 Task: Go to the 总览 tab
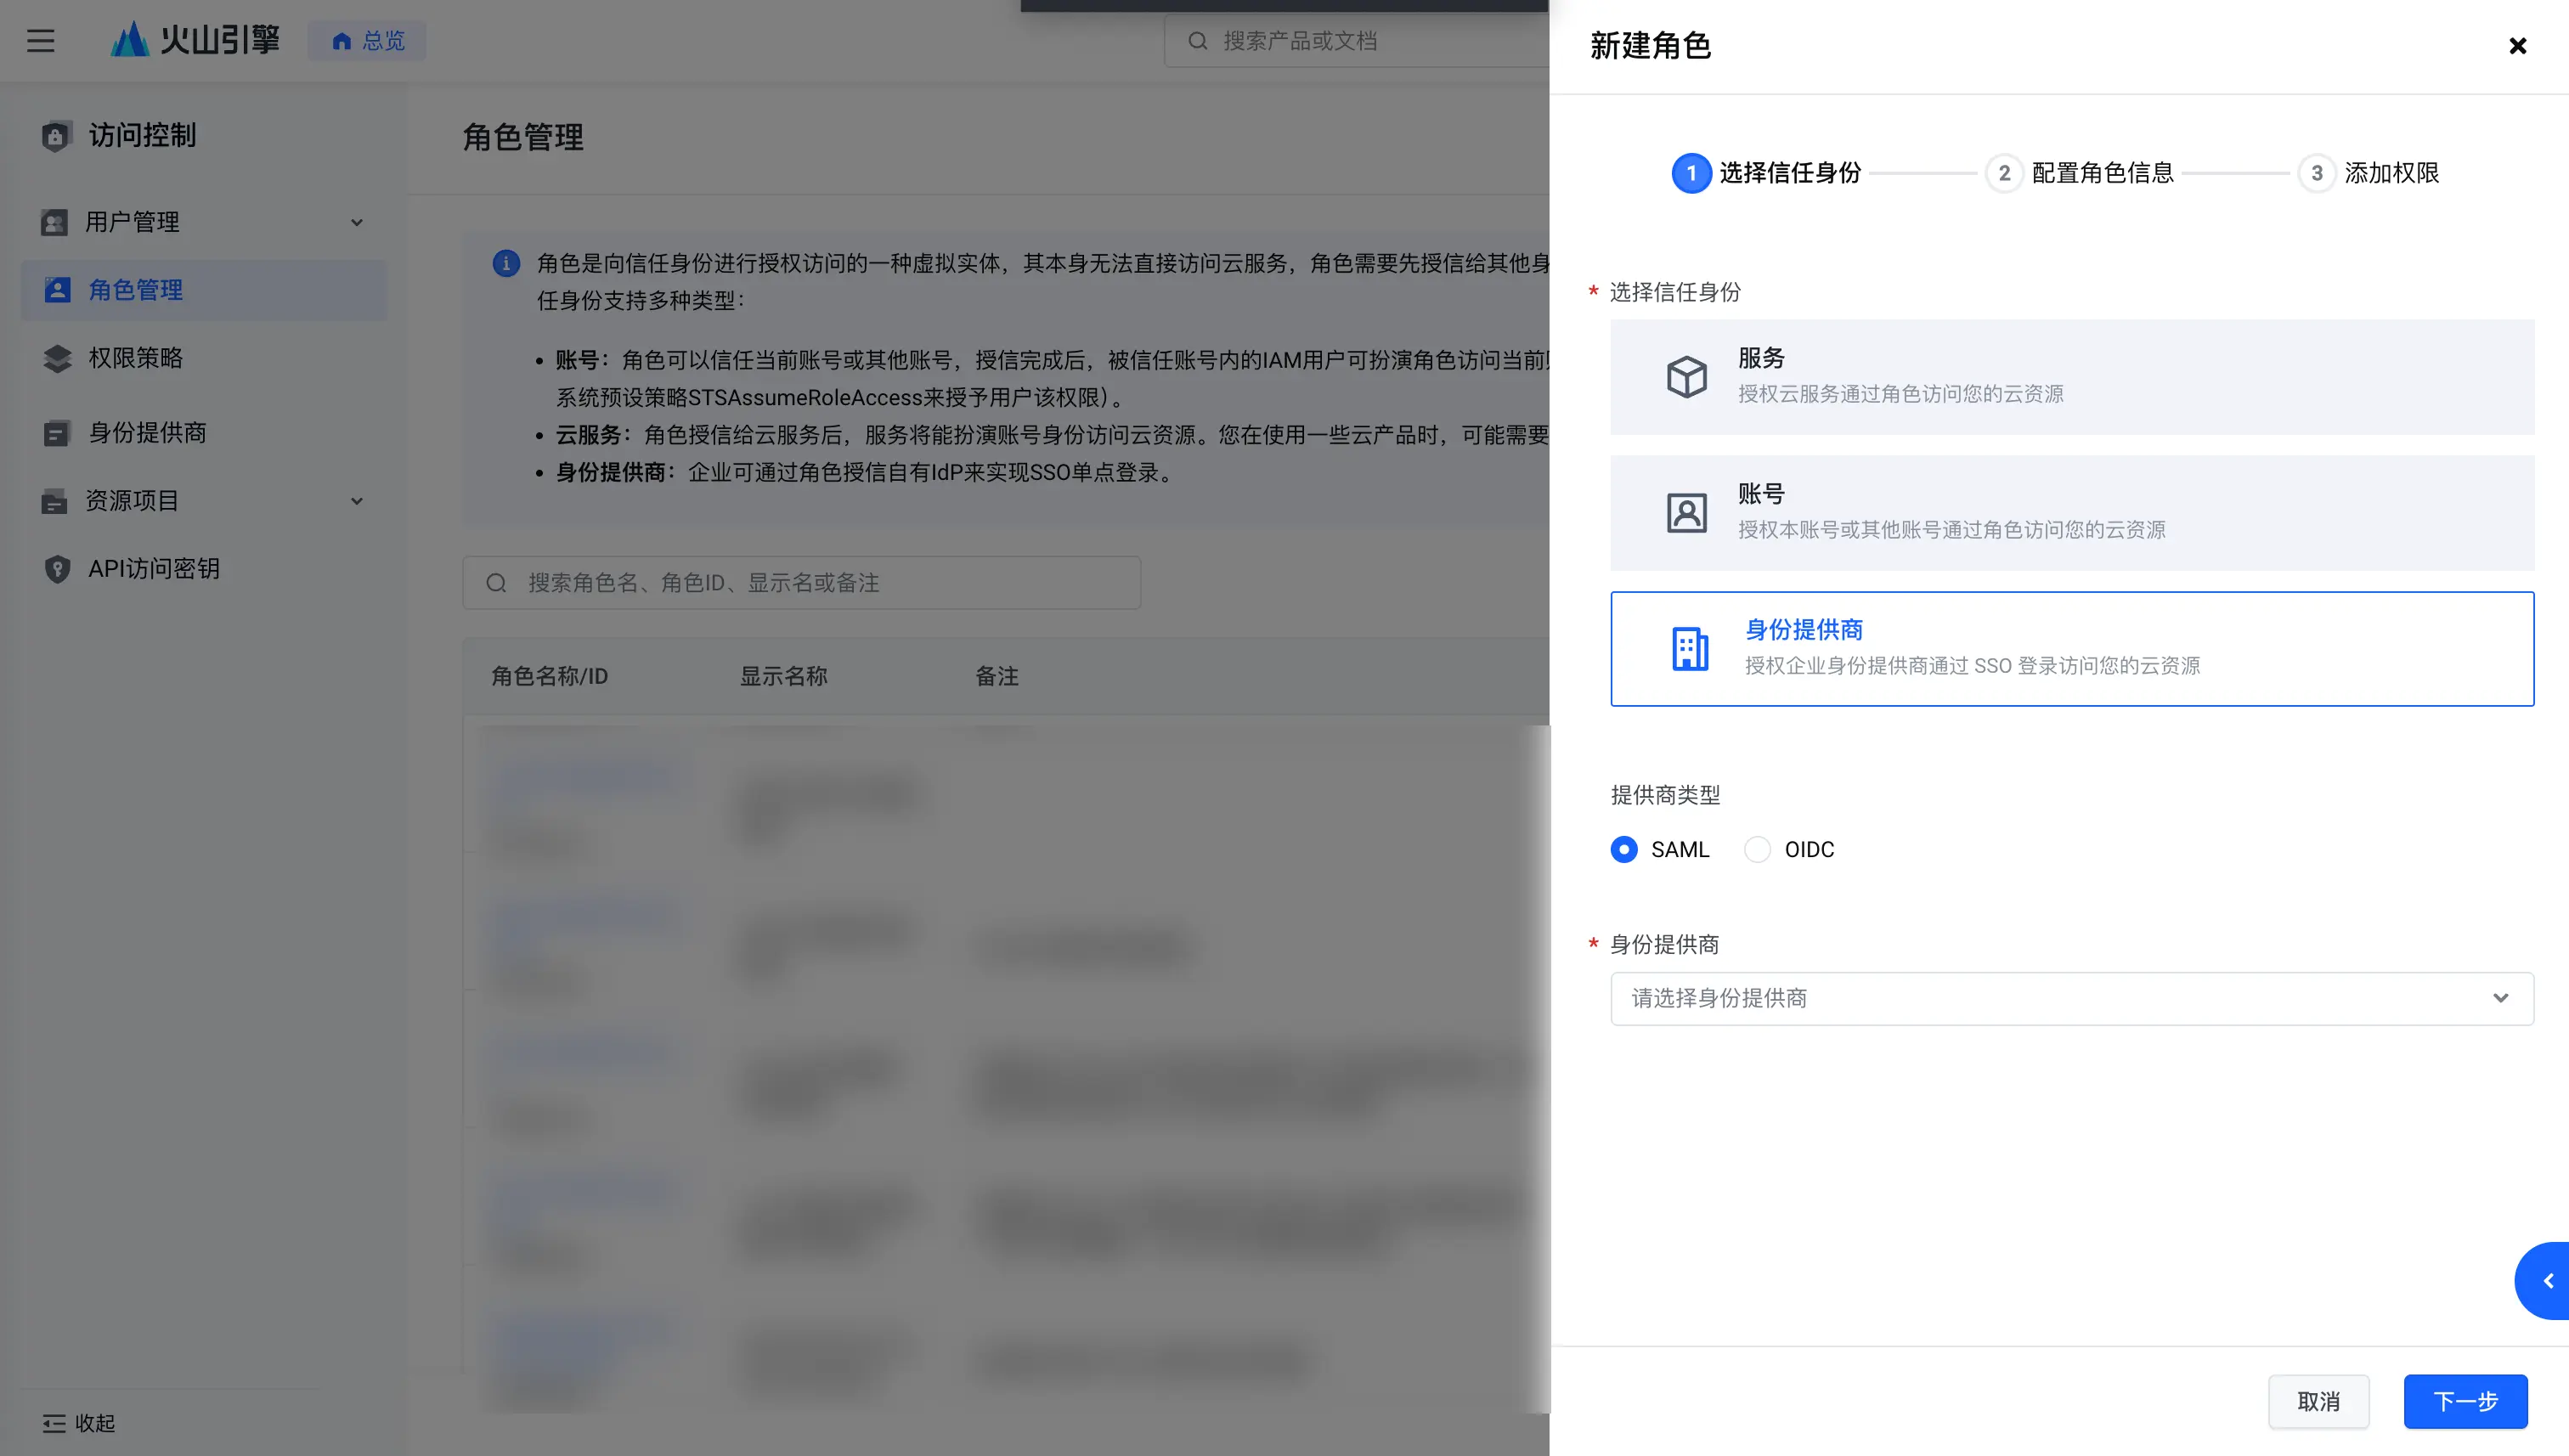click(367, 41)
